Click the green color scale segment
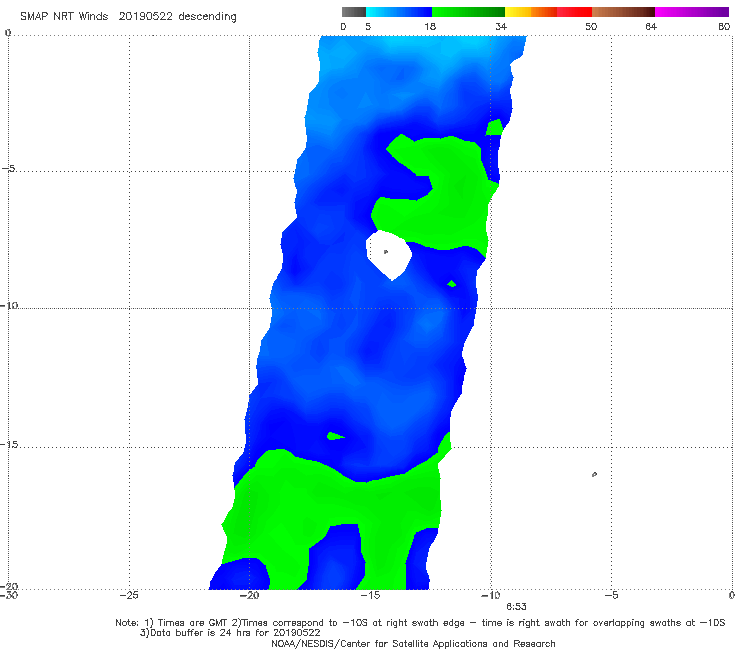This screenshot has width=740, height=650. pyautogui.click(x=468, y=12)
